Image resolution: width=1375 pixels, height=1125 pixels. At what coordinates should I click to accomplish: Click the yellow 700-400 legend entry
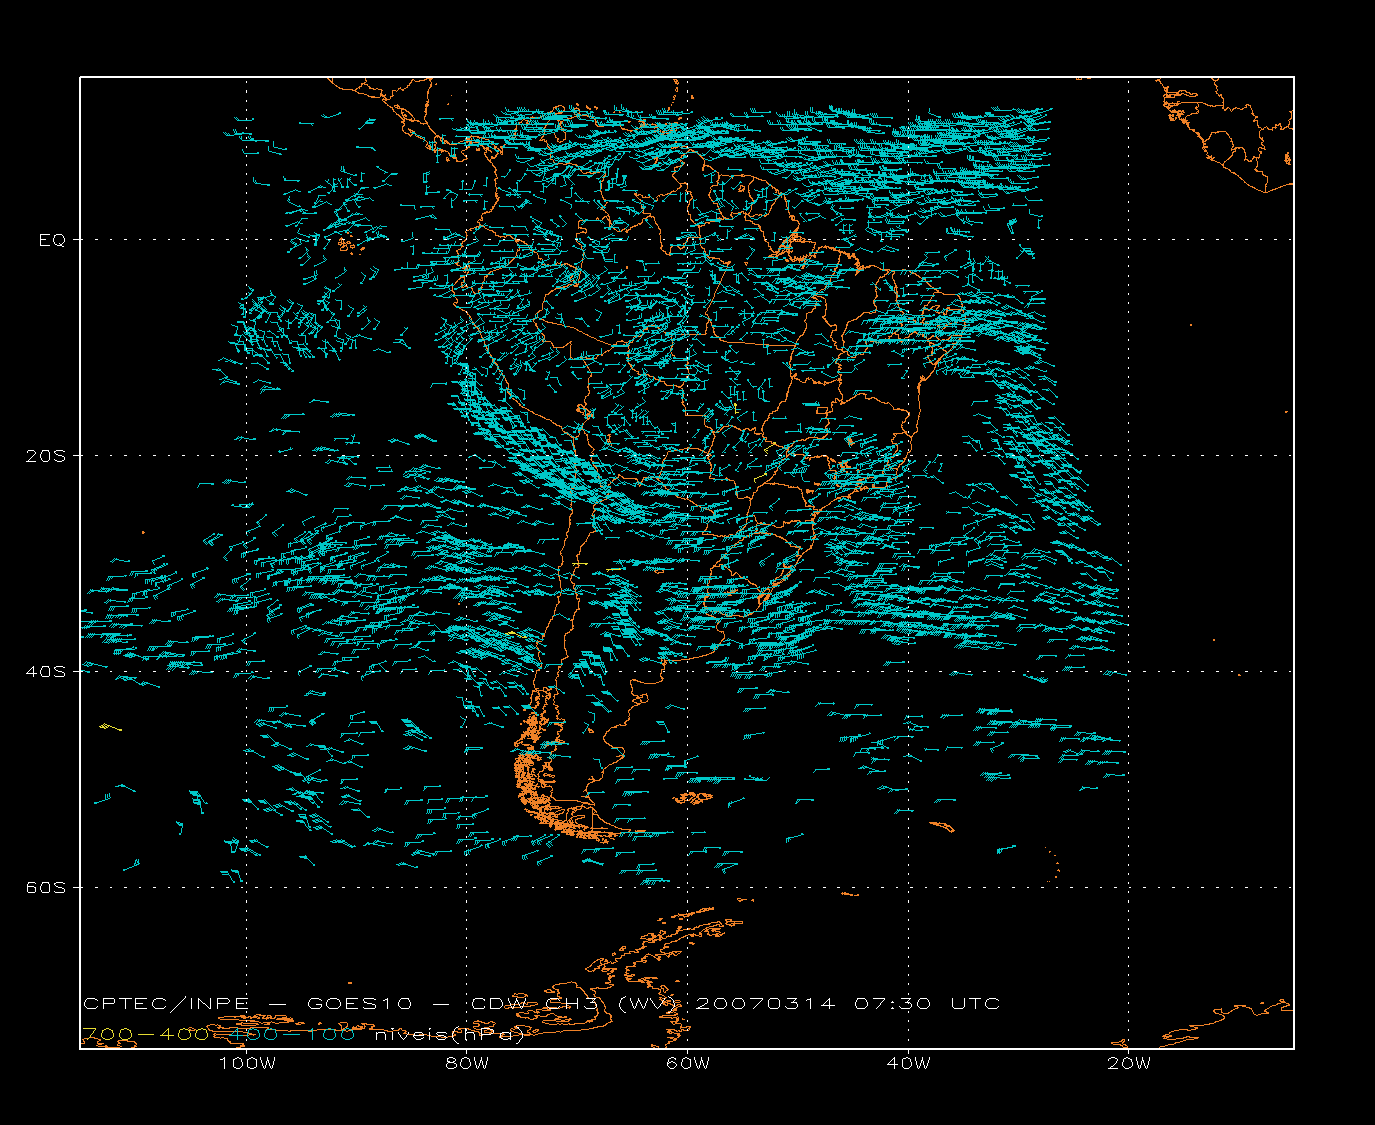tap(145, 1035)
